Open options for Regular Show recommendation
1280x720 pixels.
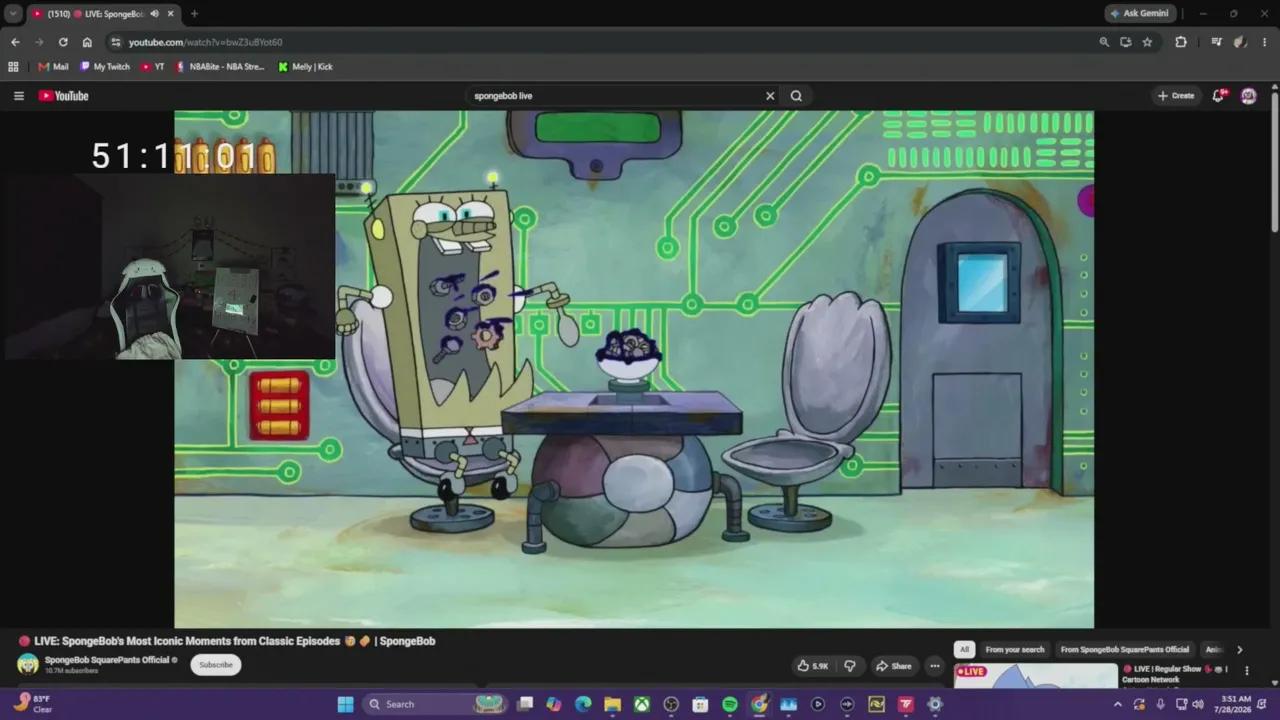point(1246,670)
